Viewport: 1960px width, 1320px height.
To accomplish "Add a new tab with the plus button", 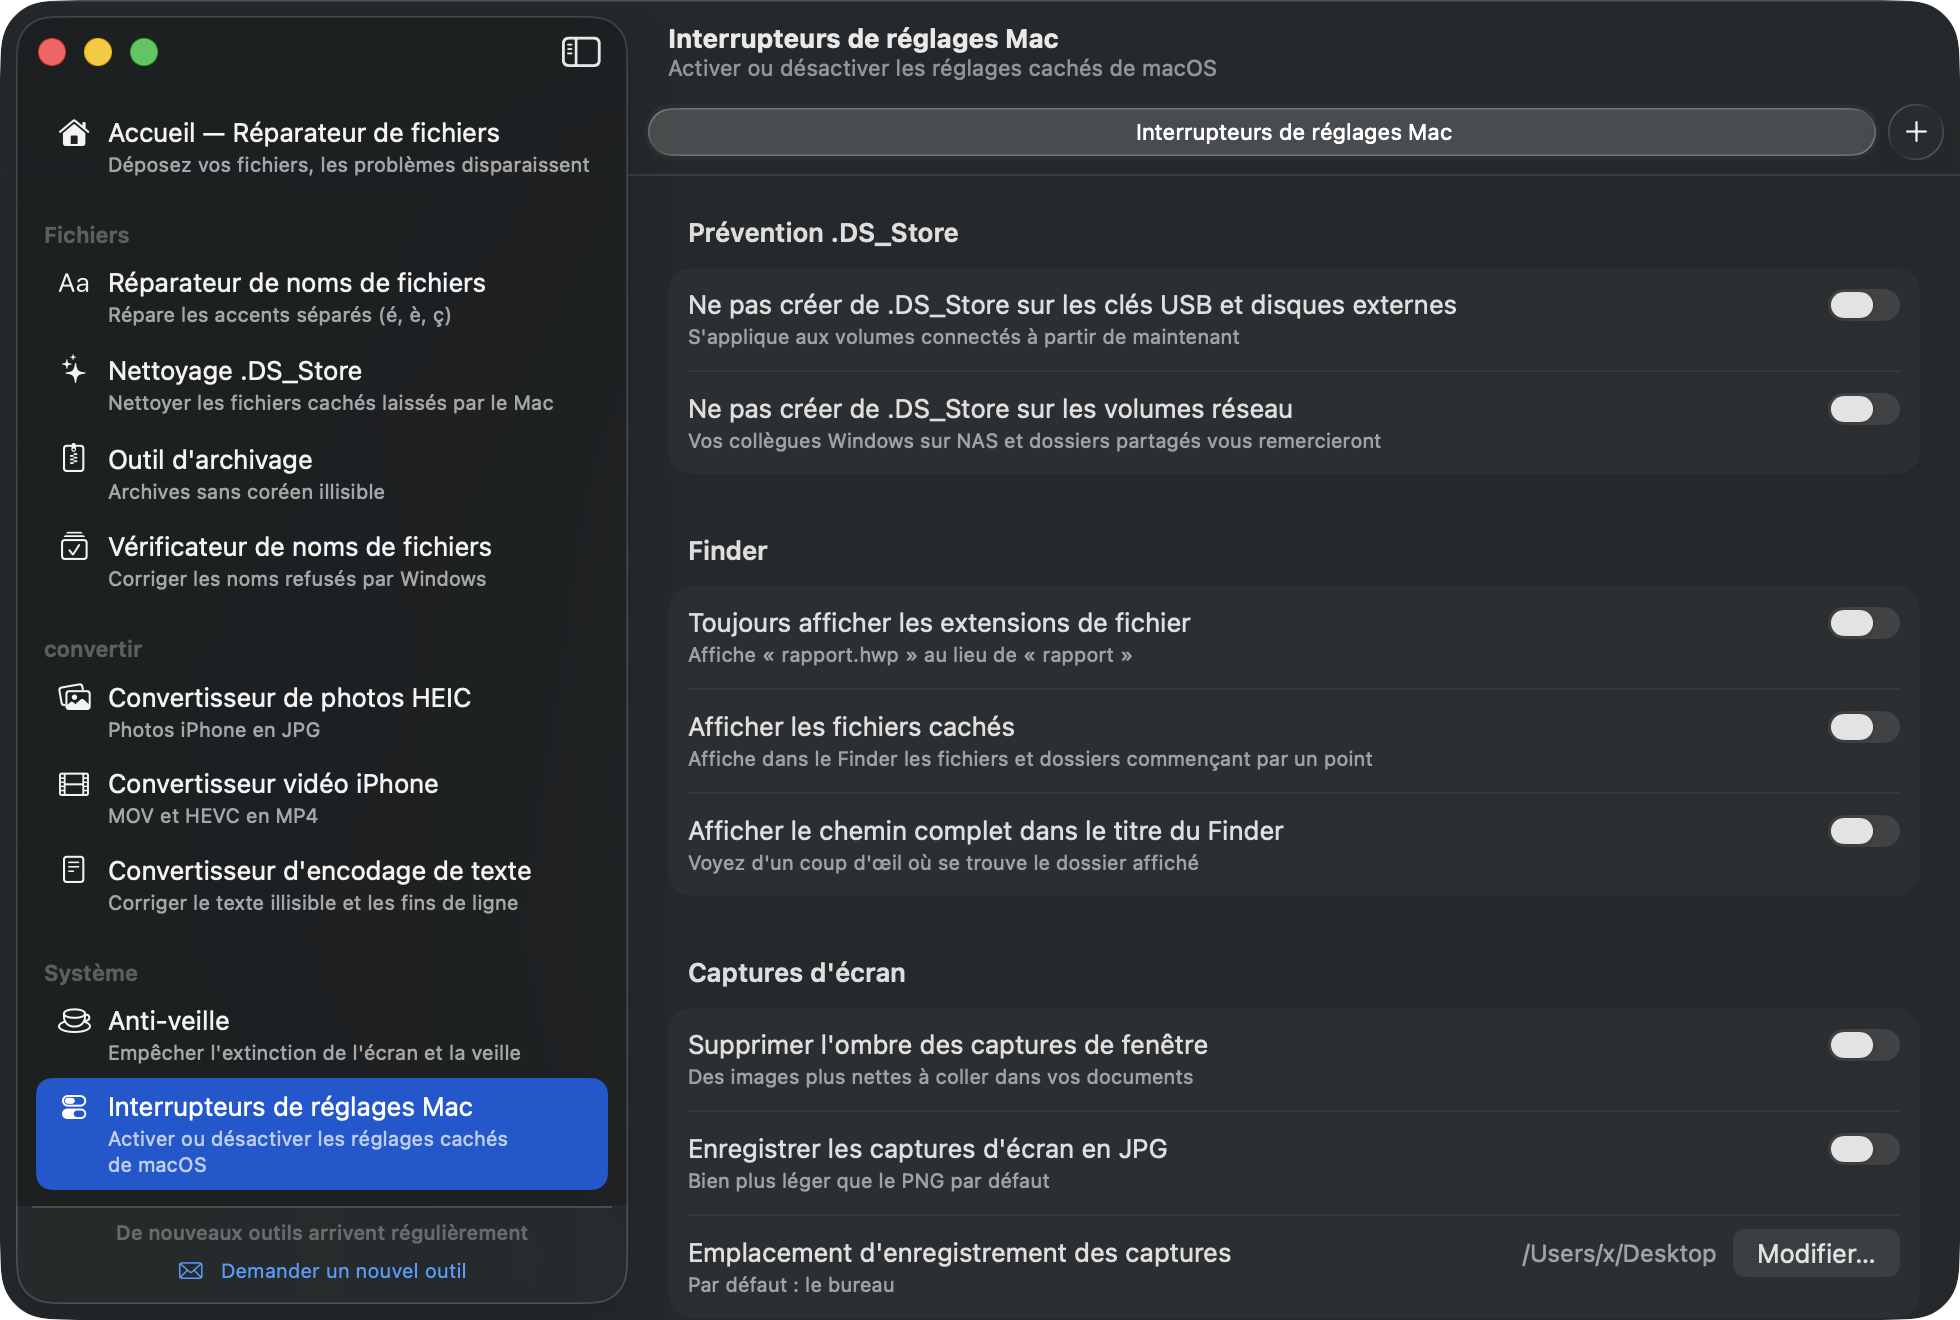I will coord(1916,132).
